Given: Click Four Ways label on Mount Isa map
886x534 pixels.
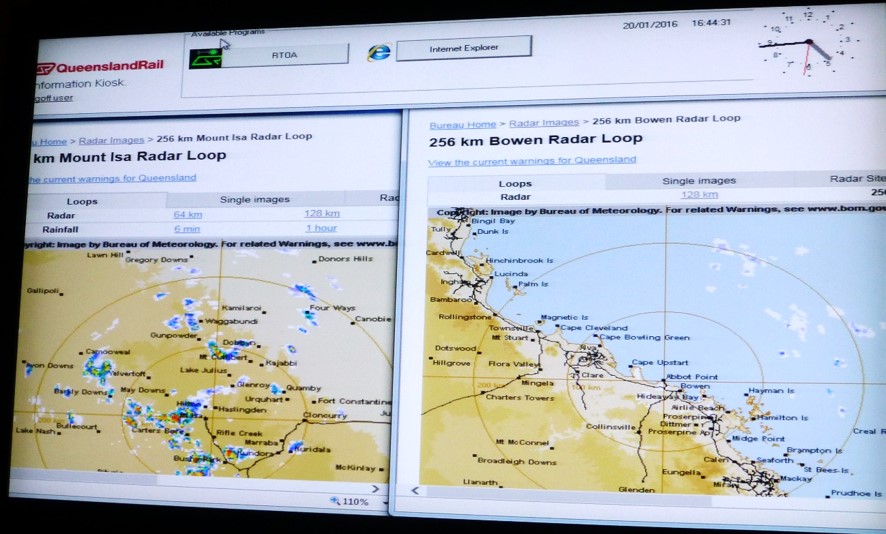Looking at the screenshot, I should 332,309.
